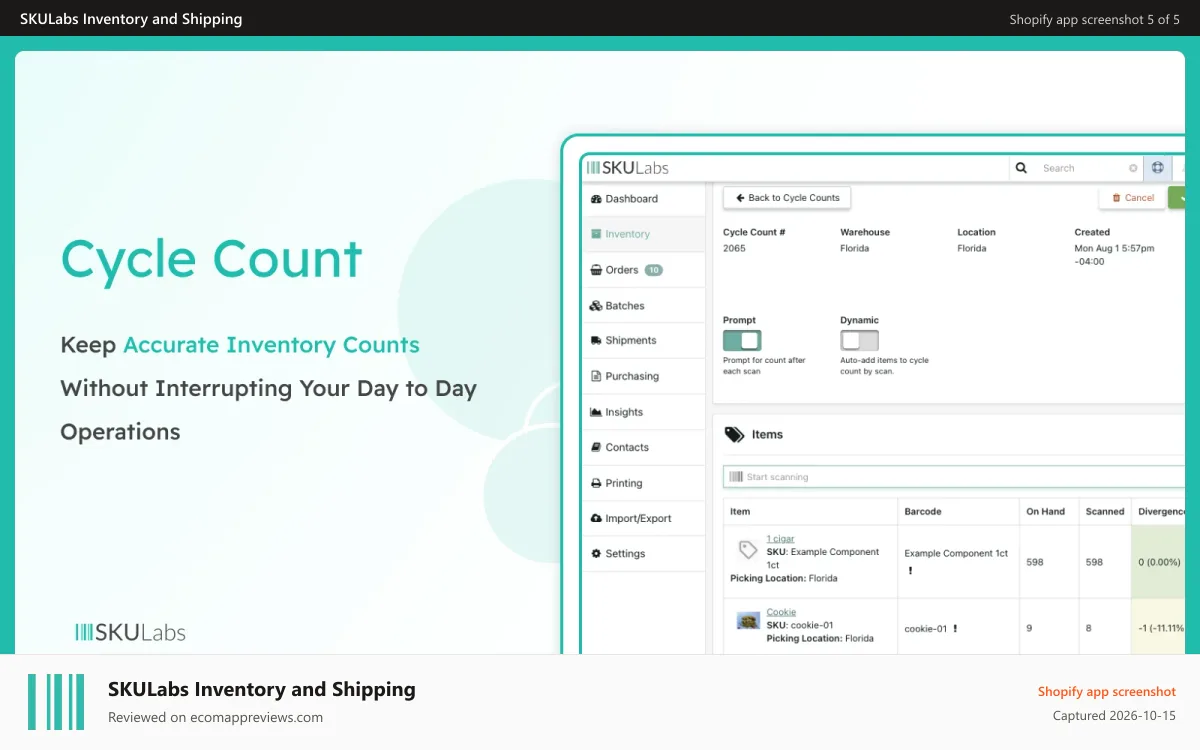Click divergence cell 0 (0.00%)
The width and height of the screenshot is (1200, 750).
[1159, 562]
